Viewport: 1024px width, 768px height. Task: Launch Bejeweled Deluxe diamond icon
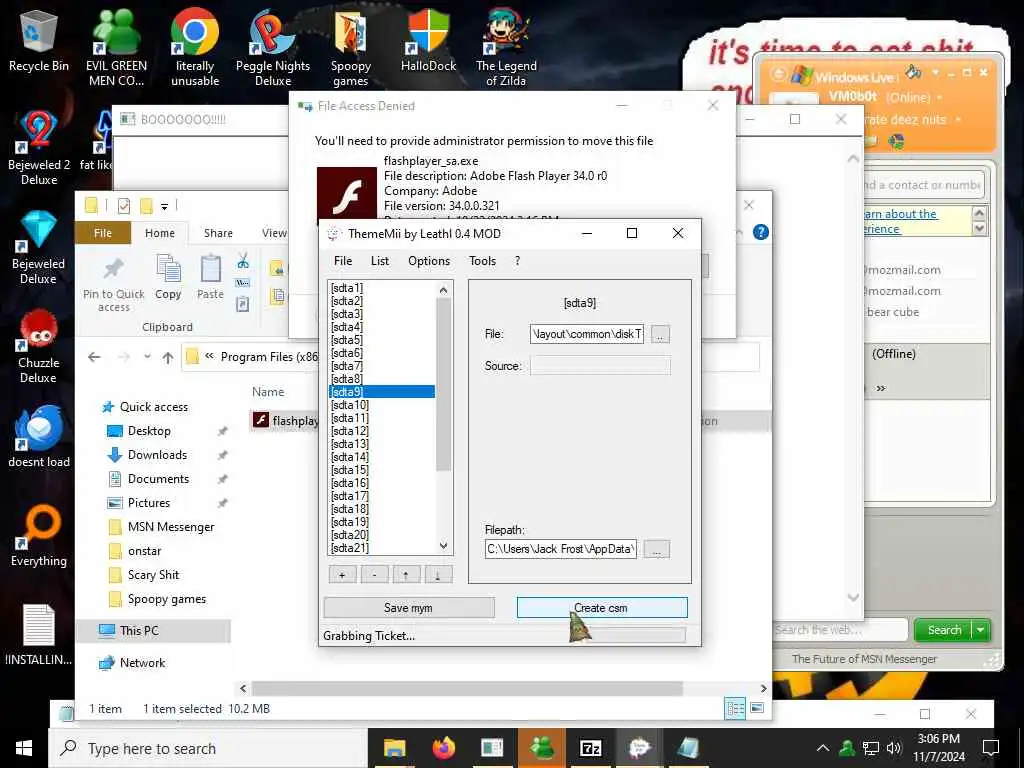pos(39,247)
